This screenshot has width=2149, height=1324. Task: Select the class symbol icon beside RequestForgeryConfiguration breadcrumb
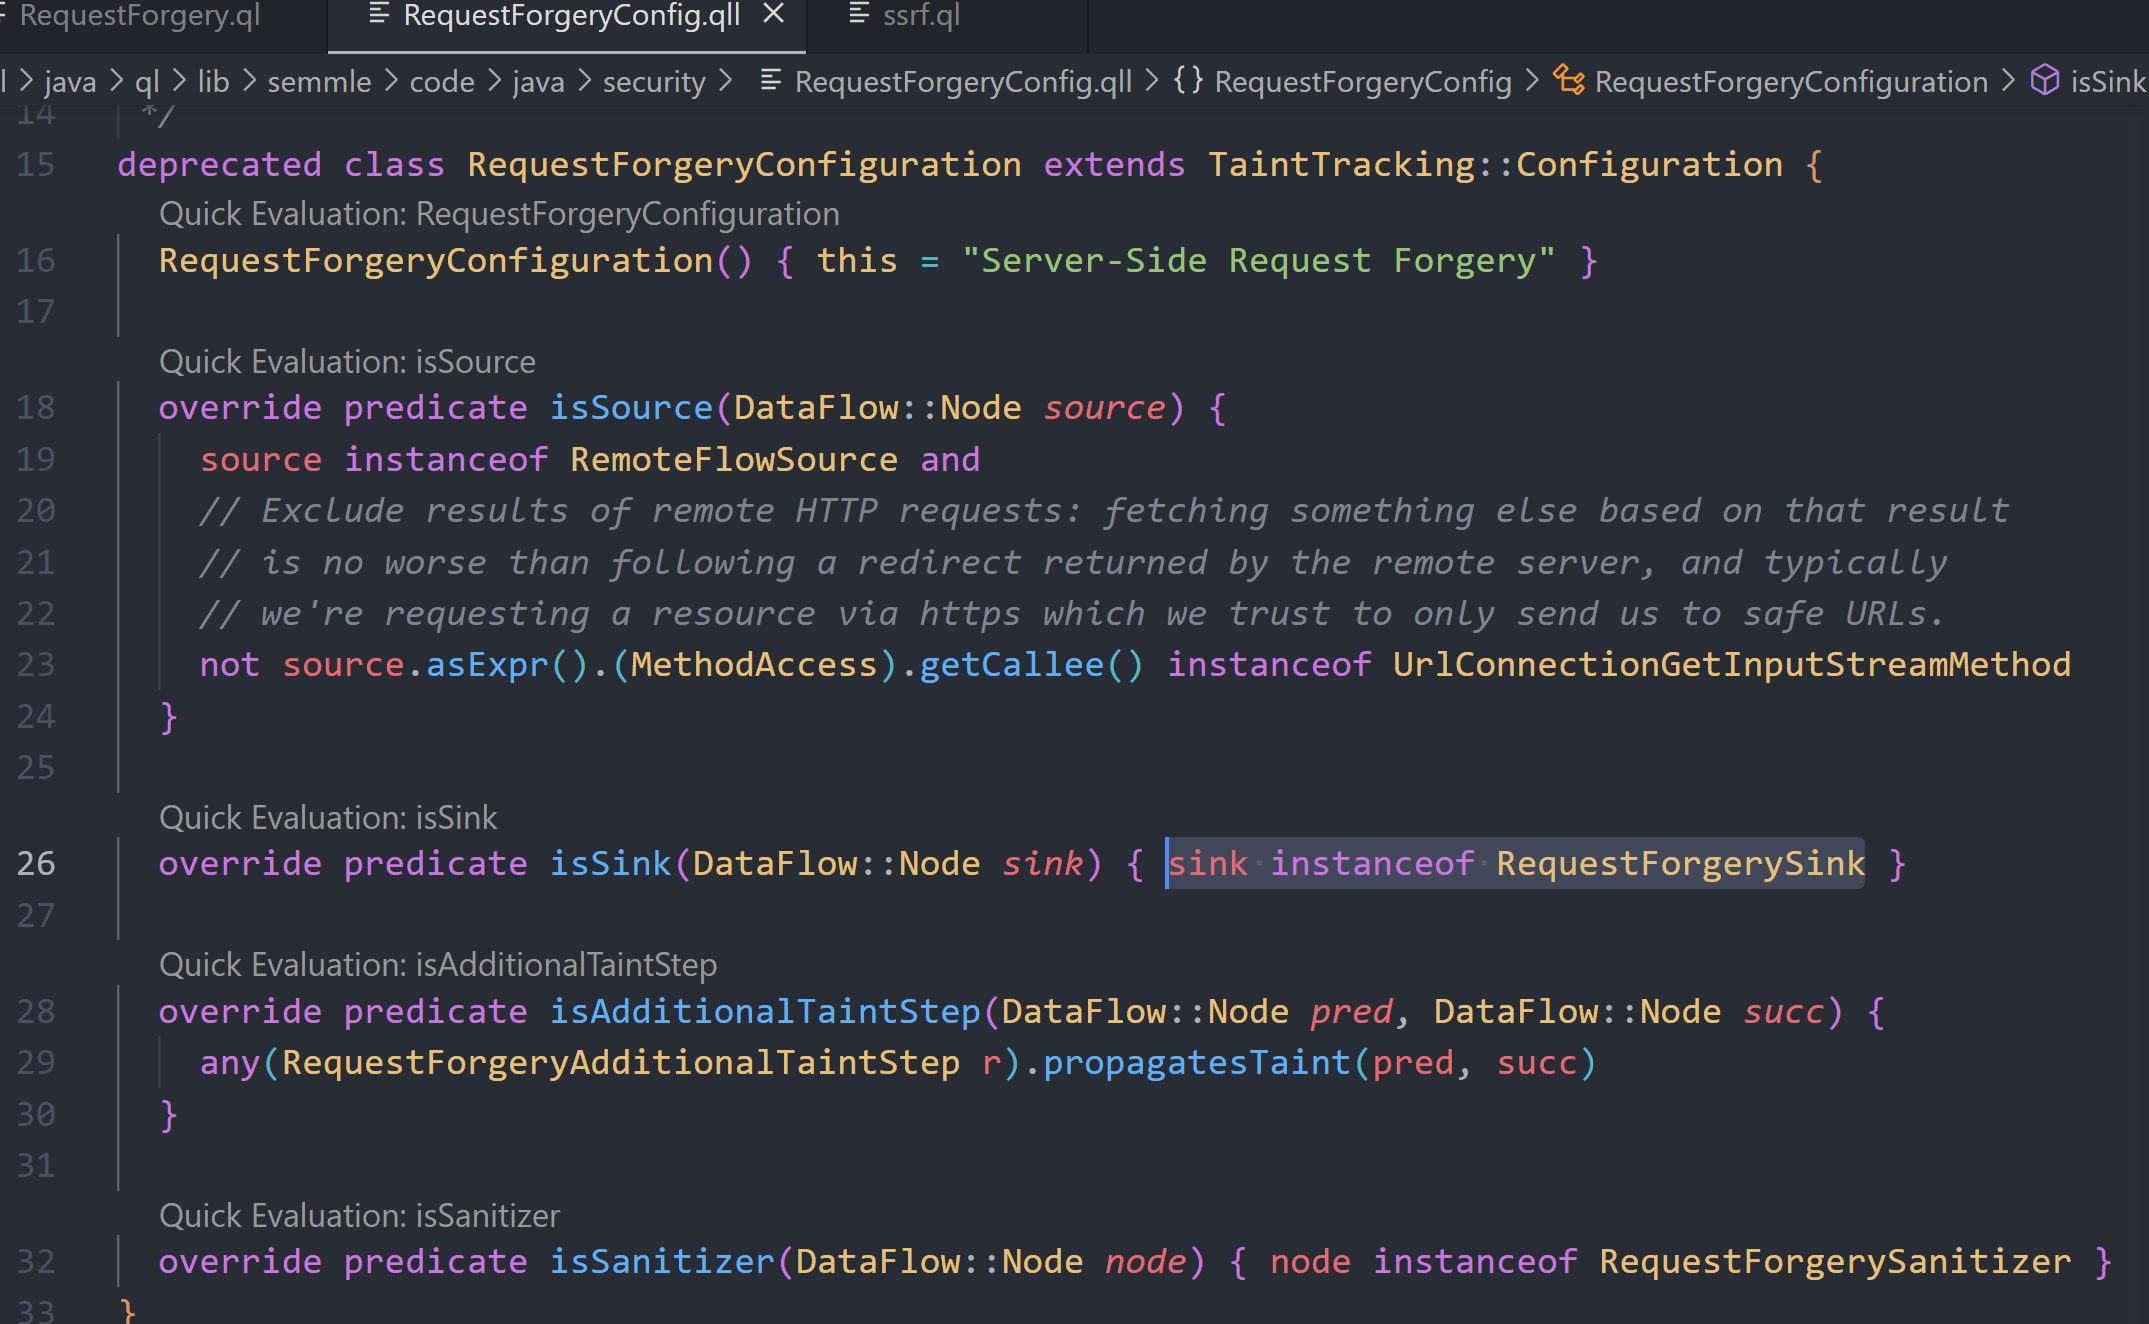pos(1569,81)
